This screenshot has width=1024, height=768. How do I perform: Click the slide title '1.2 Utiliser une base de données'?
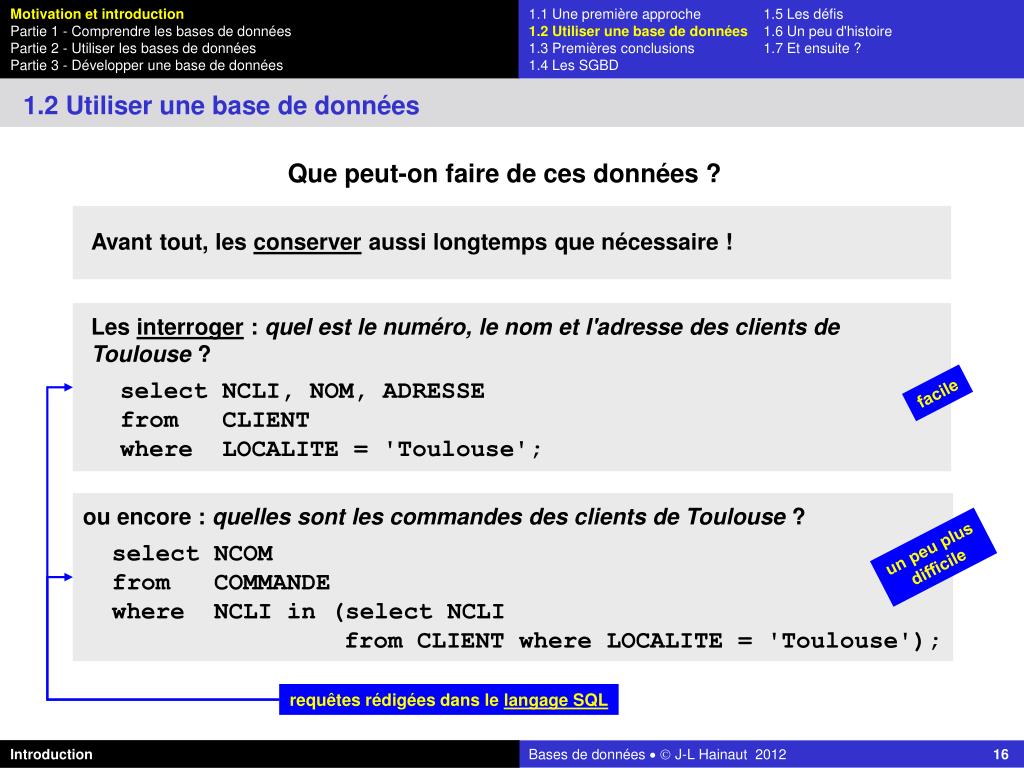[x=221, y=105]
